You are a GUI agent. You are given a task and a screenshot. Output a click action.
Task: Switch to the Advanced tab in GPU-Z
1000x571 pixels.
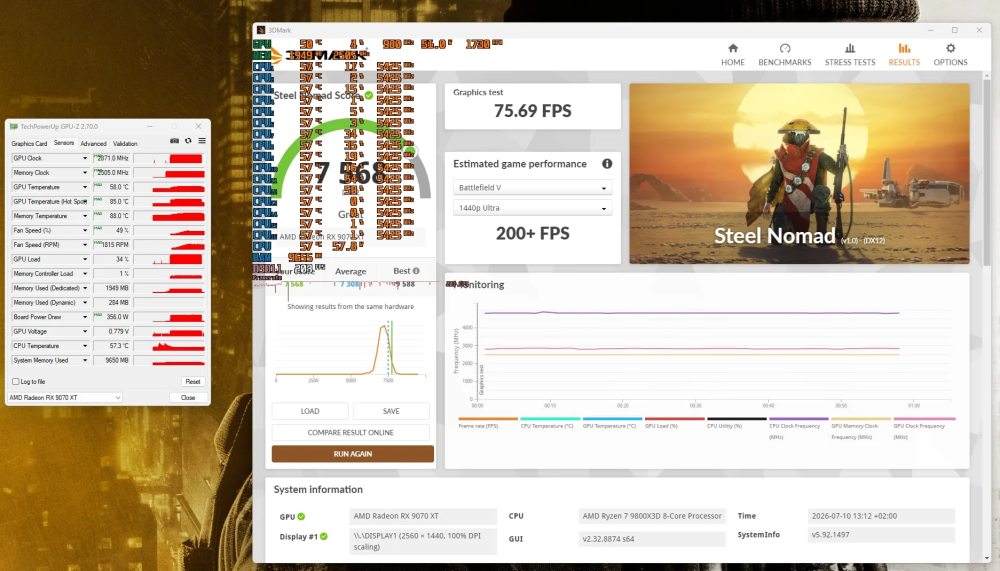93,144
